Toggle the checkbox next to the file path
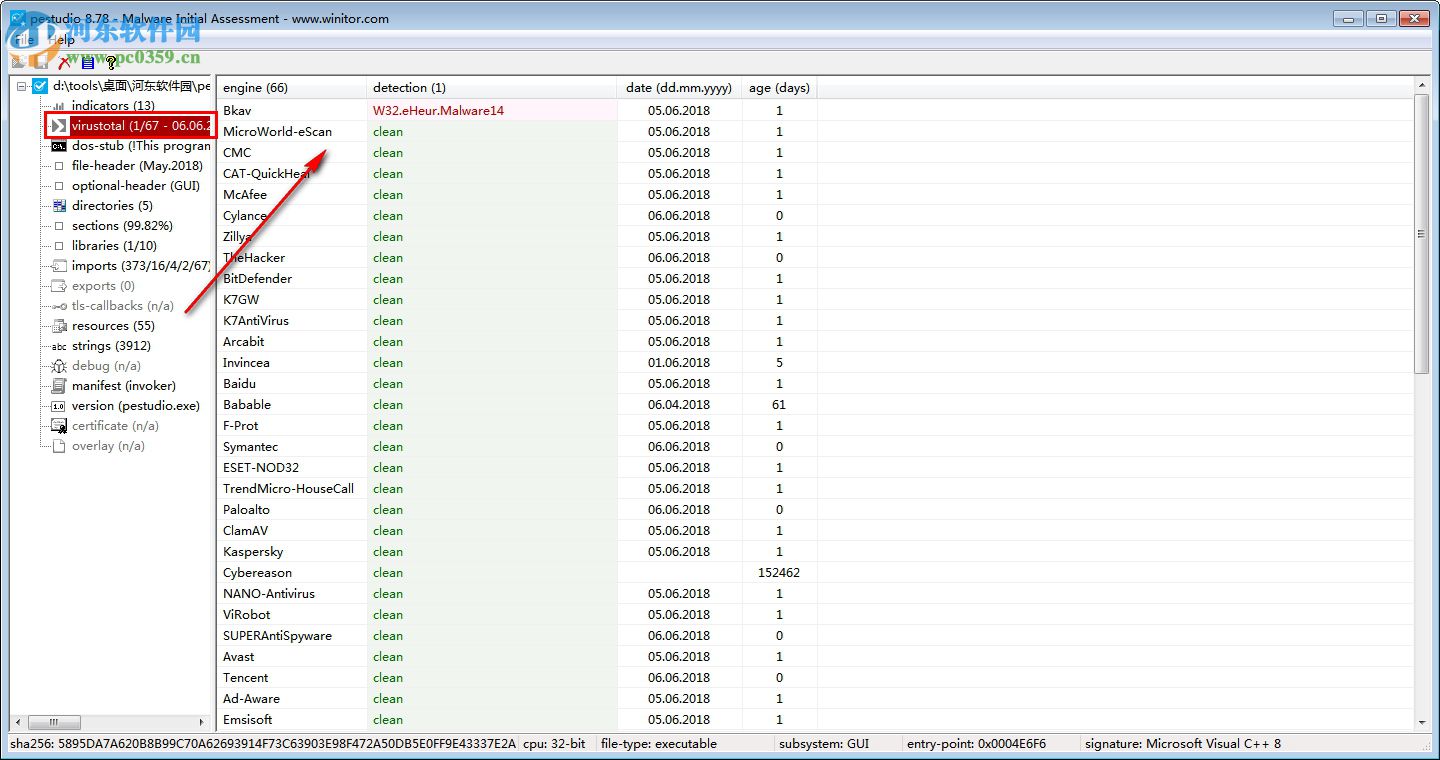 click(40, 86)
